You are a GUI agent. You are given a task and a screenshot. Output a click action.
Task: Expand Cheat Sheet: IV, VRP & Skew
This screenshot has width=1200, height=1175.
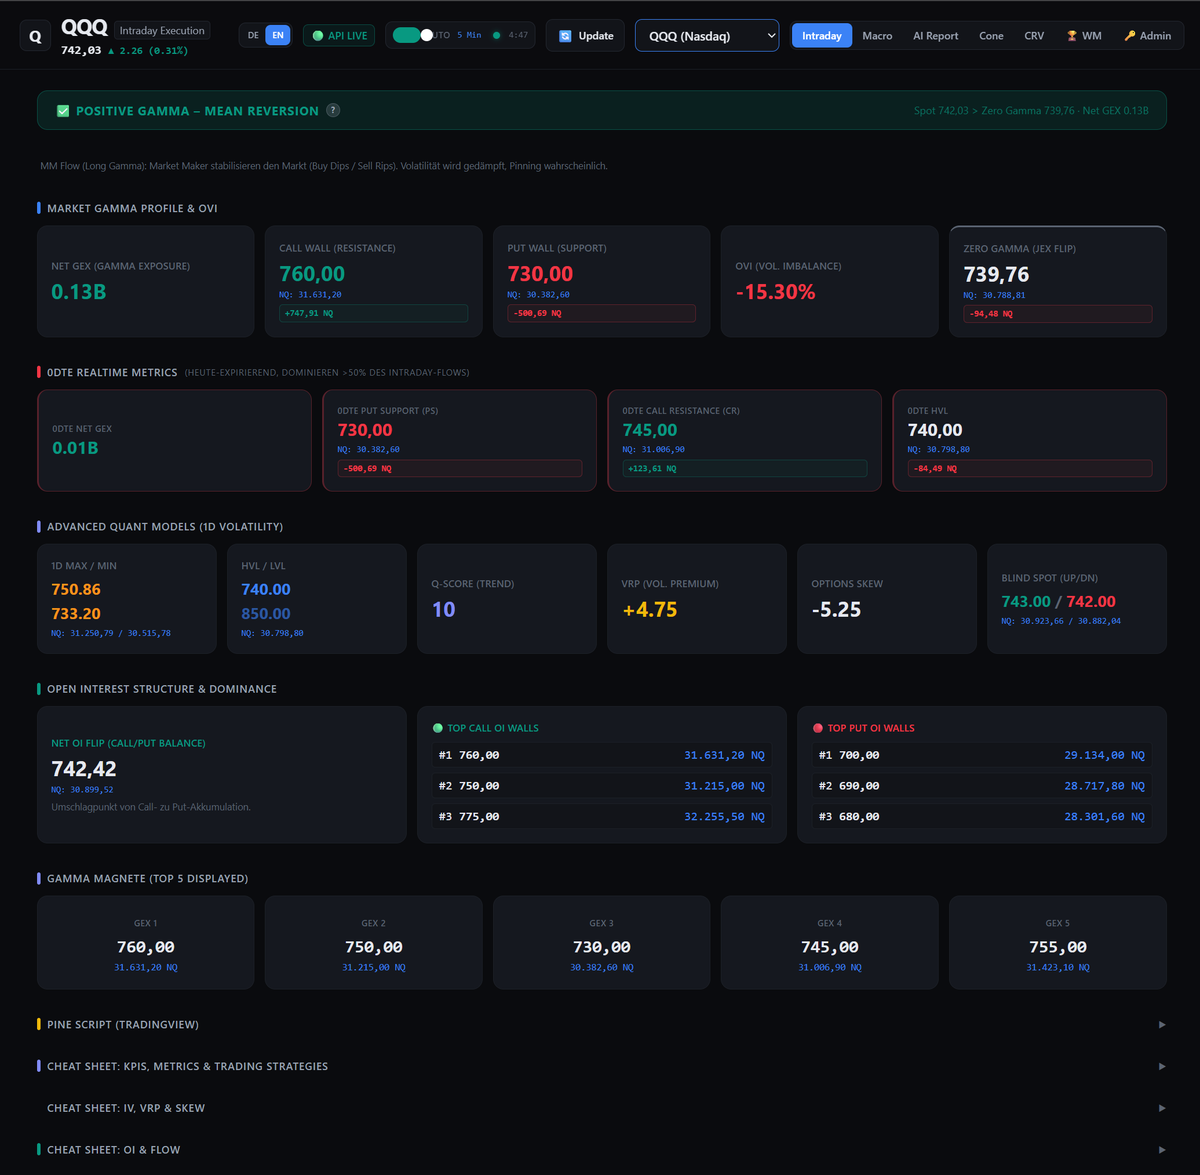(x=600, y=1108)
